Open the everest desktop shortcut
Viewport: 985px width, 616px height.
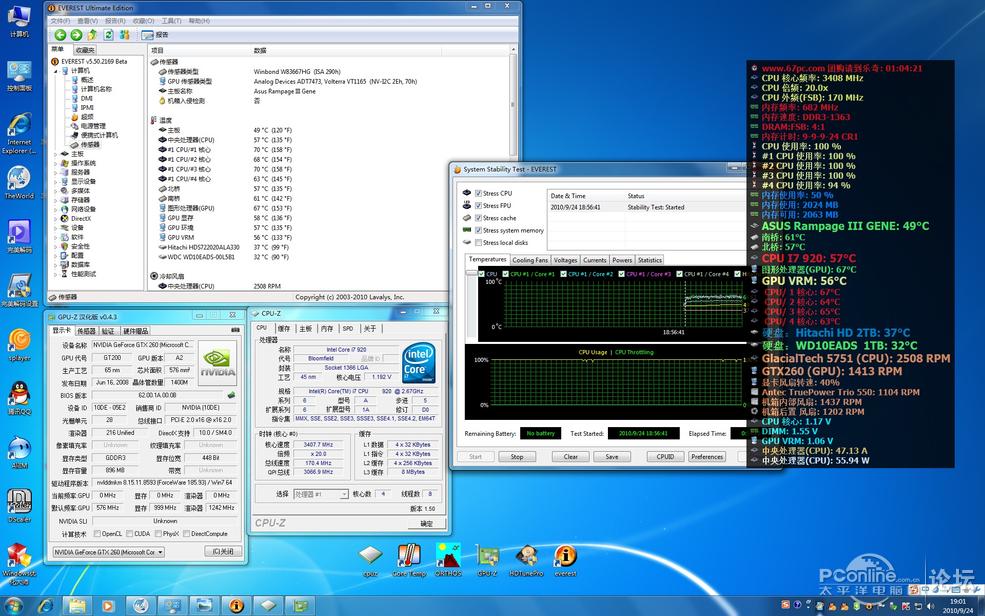(x=565, y=559)
